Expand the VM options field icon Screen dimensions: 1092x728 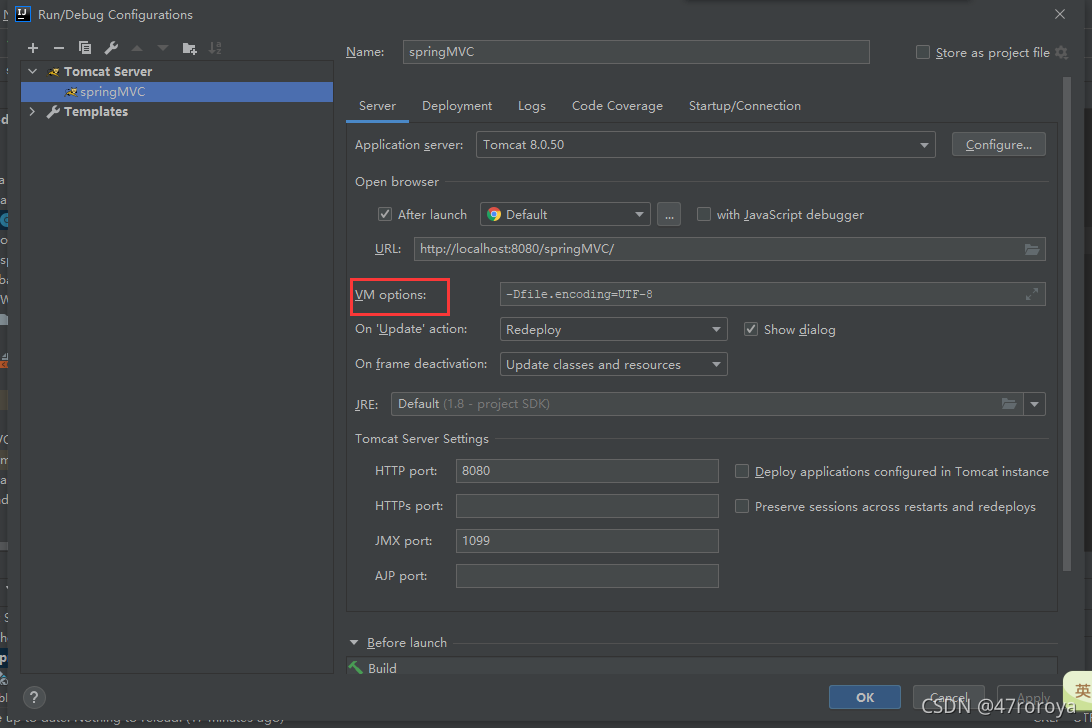pyautogui.click(x=1032, y=295)
